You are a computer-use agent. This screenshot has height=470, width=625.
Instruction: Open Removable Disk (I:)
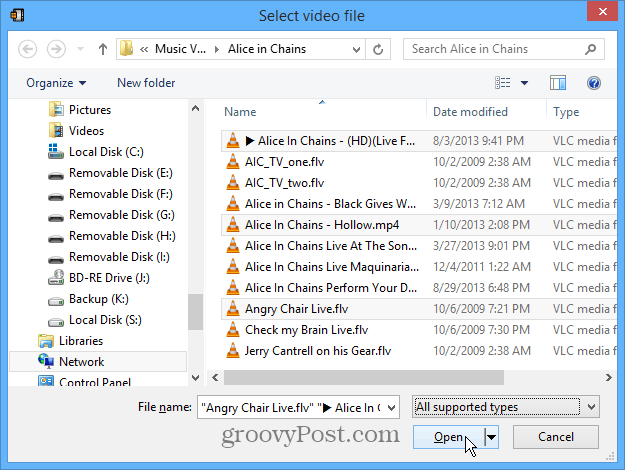pos(119,257)
